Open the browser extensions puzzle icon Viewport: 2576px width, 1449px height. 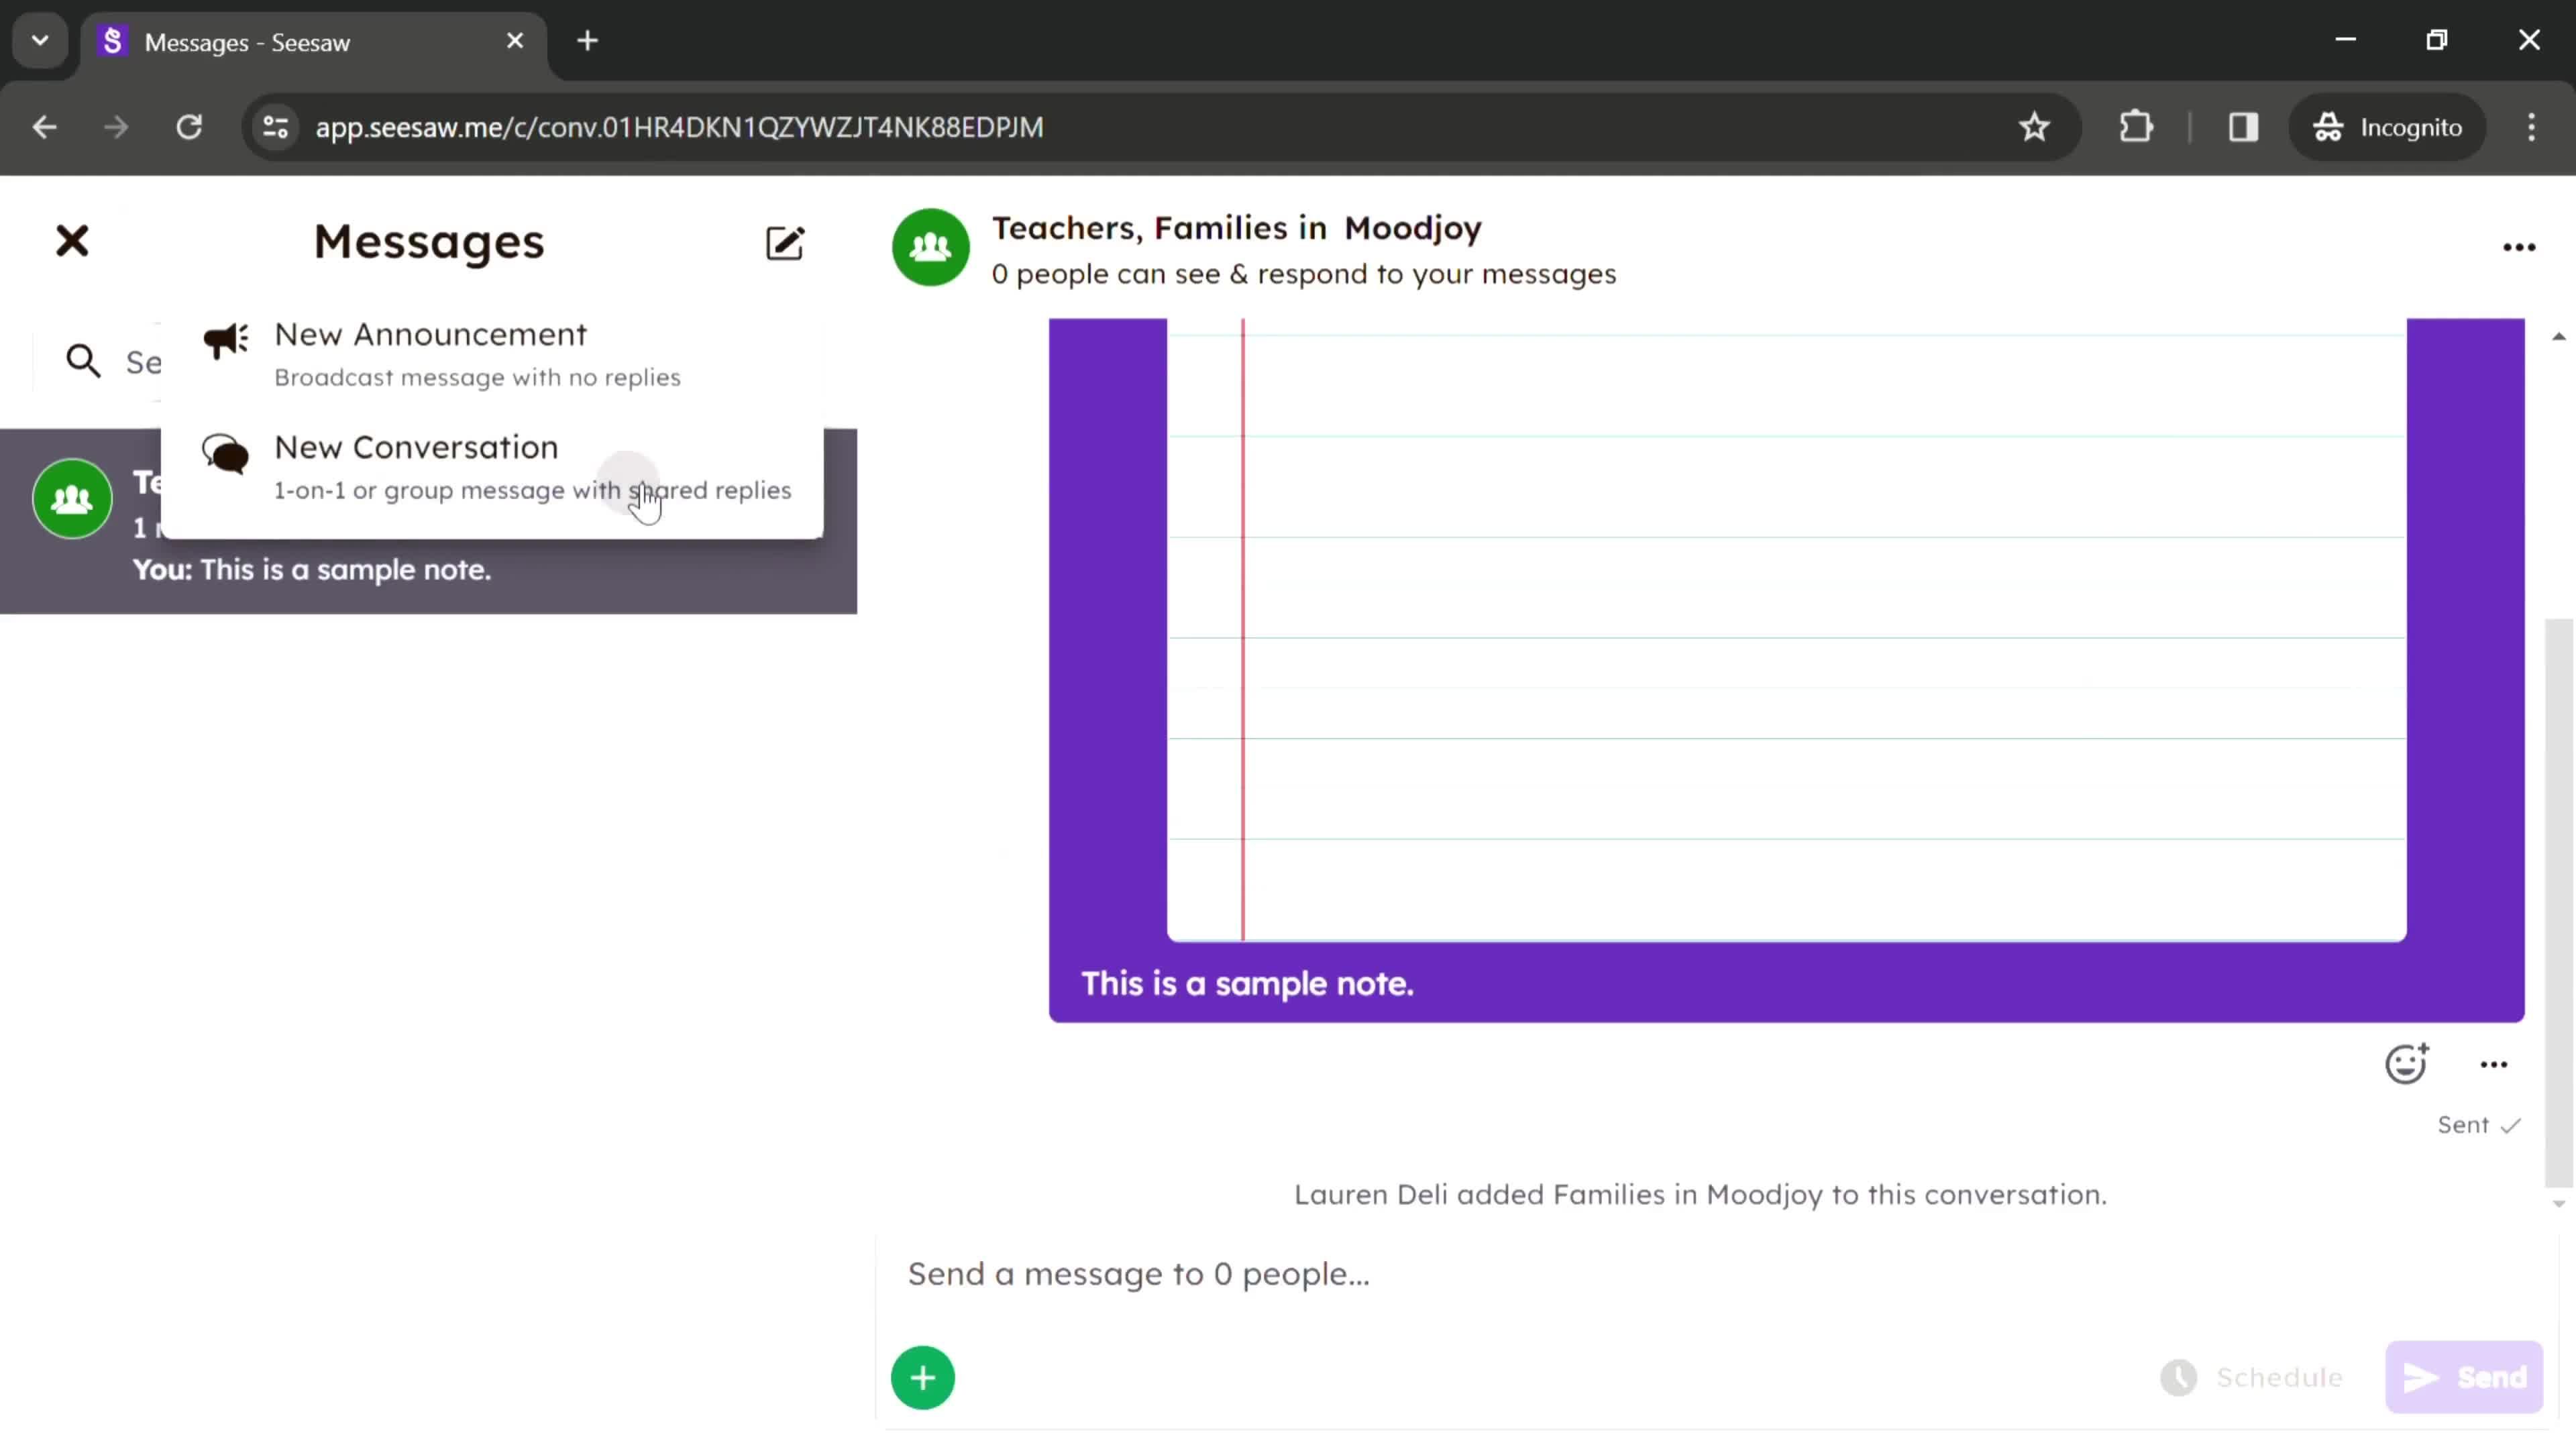2136,127
